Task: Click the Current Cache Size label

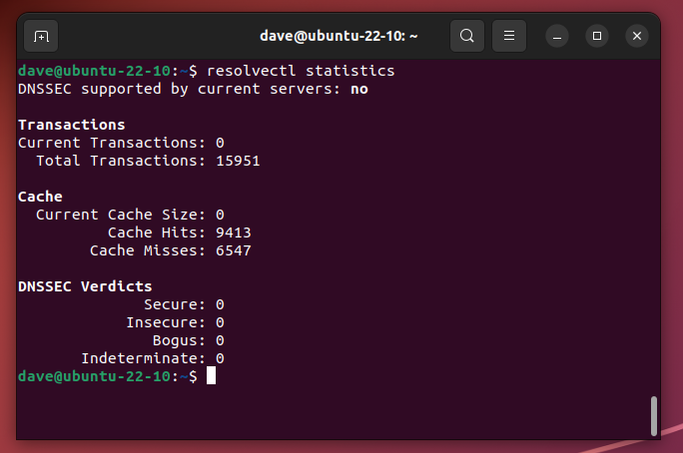Action: click(120, 215)
